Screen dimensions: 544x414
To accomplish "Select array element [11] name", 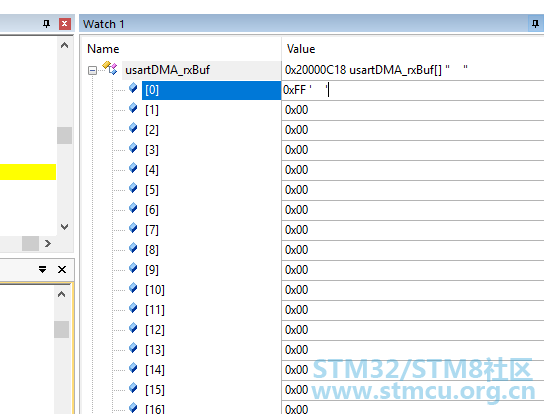I will click(155, 310).
